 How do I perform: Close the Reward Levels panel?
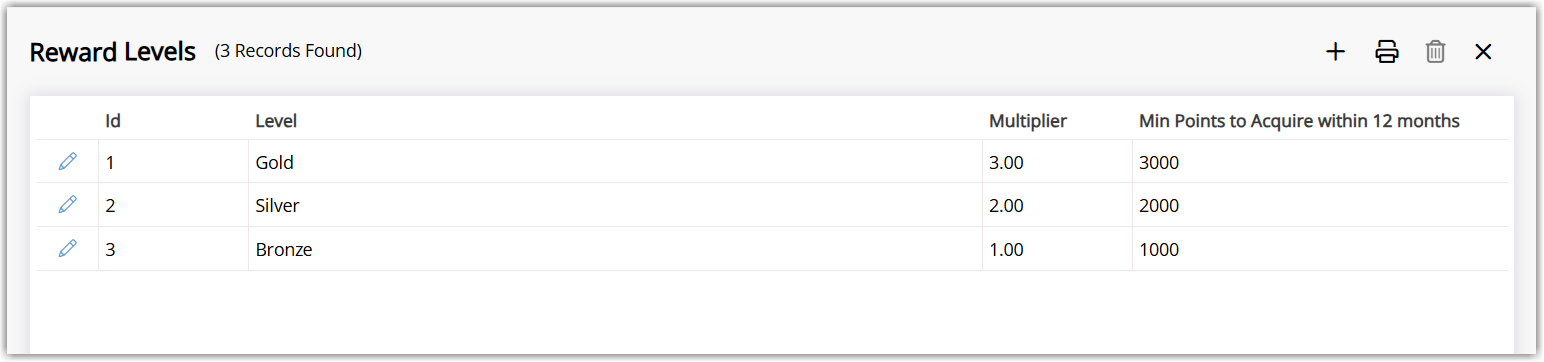coord(1483,52)
